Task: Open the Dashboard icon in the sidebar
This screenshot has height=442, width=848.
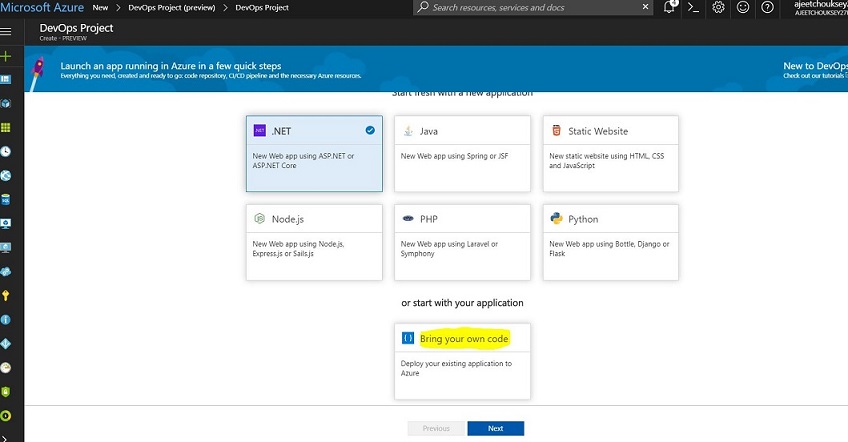Action: (x=5, y=80)
